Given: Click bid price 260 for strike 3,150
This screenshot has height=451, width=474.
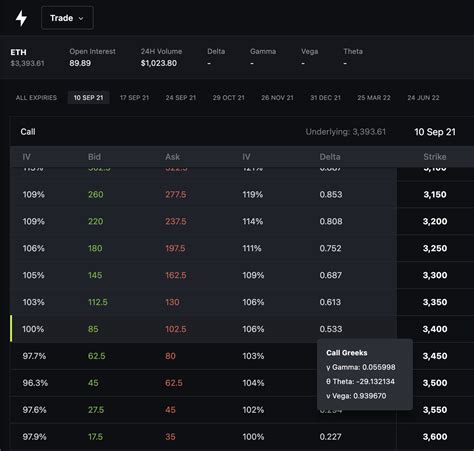Looking at the screenshot, I should [96, 194].
